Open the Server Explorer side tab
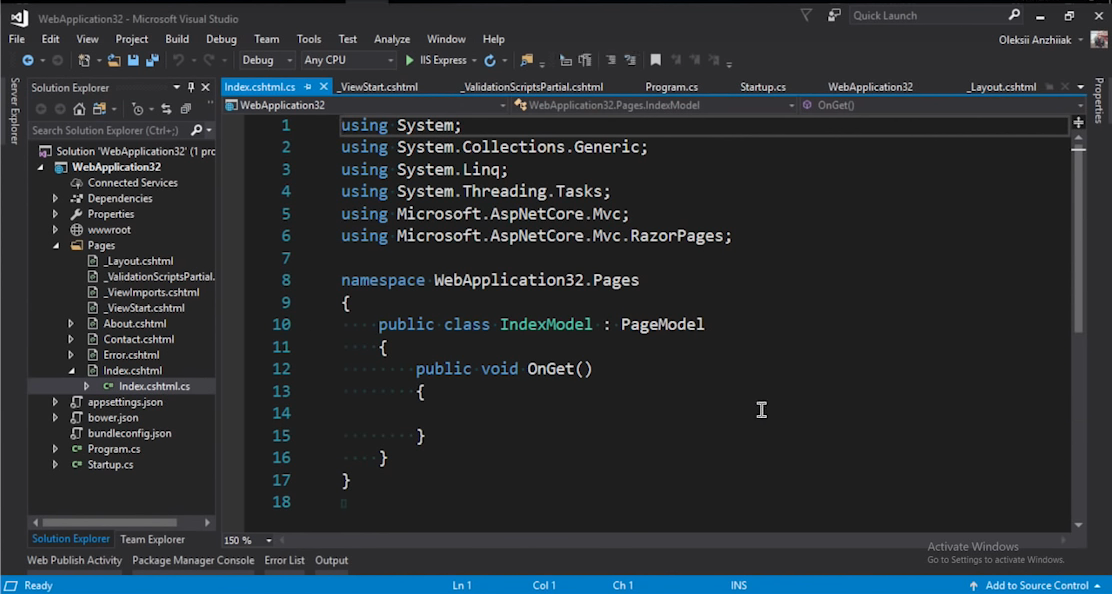Image resolution: width=1112 pixels, height=594 pixels. click(x=13, y=111)
